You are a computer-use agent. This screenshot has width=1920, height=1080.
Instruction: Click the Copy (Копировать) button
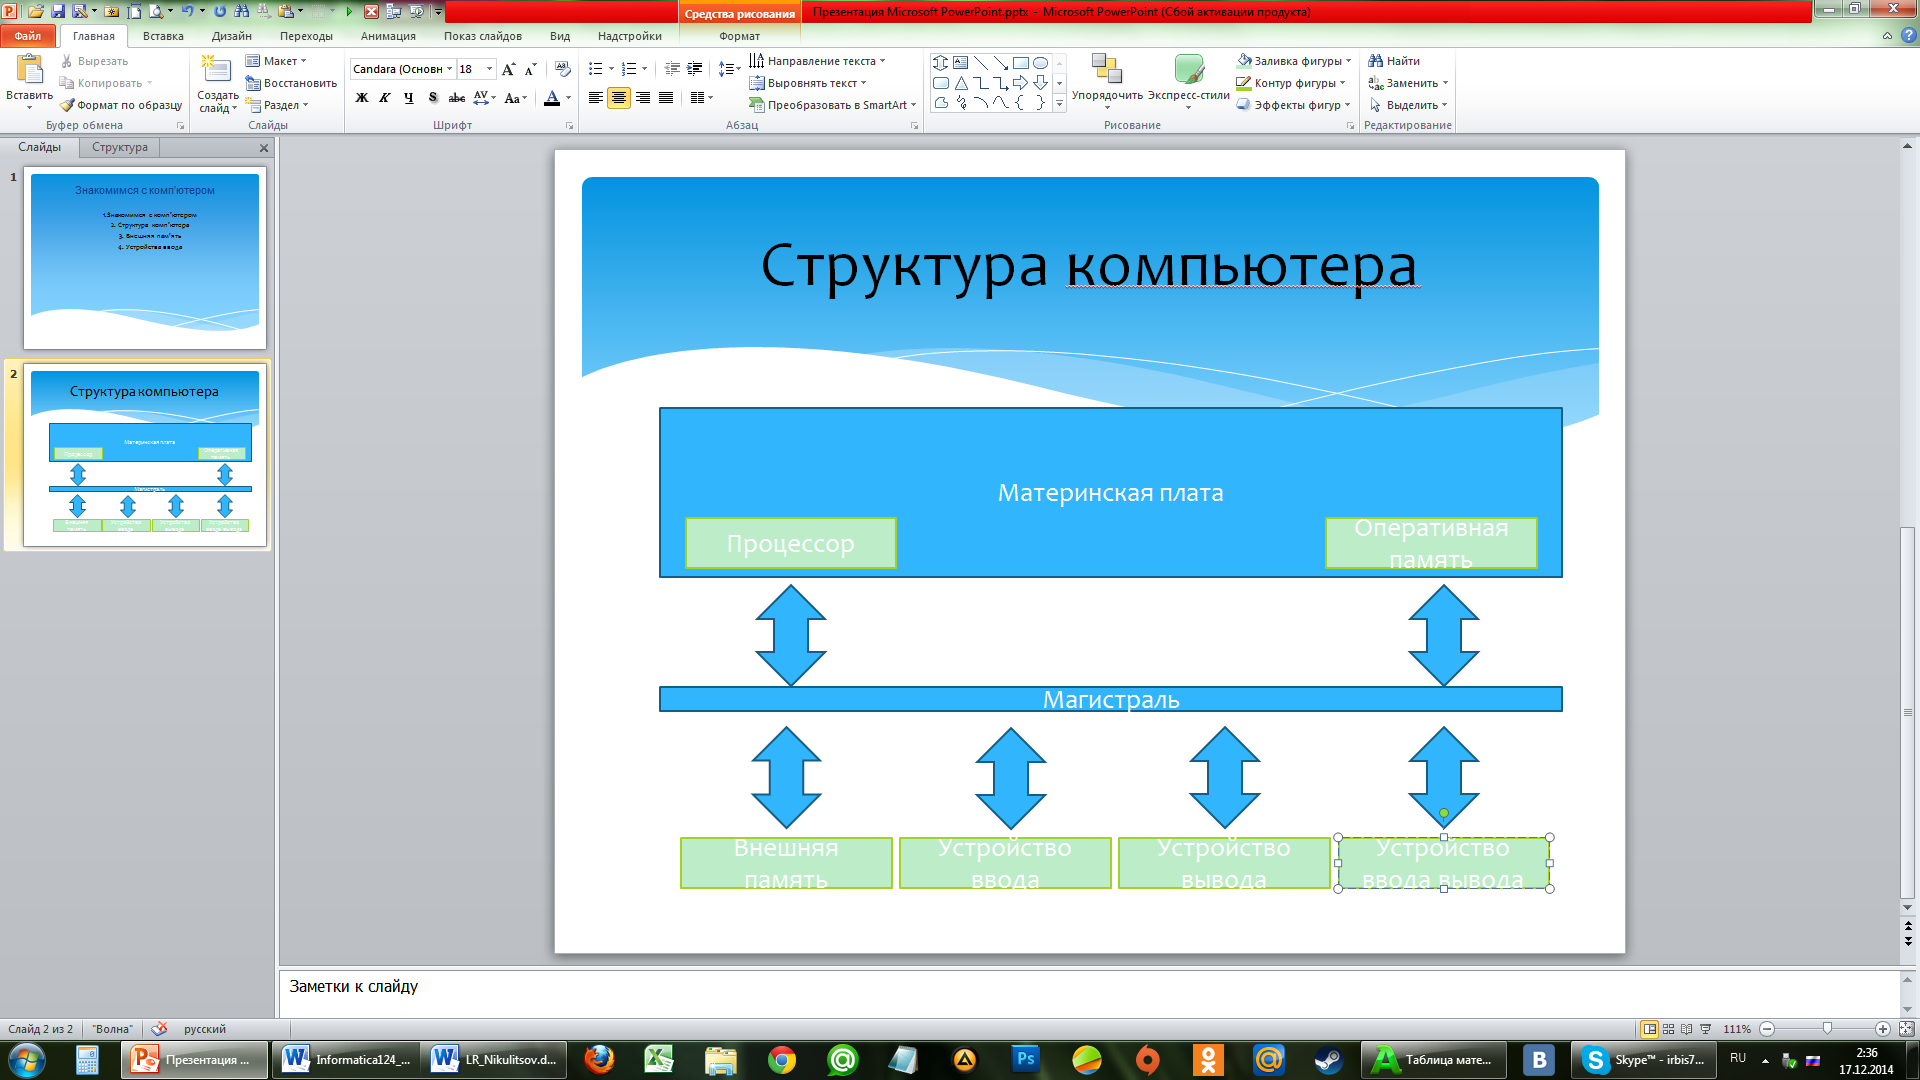pyautogui.click(x=105, y=83)
